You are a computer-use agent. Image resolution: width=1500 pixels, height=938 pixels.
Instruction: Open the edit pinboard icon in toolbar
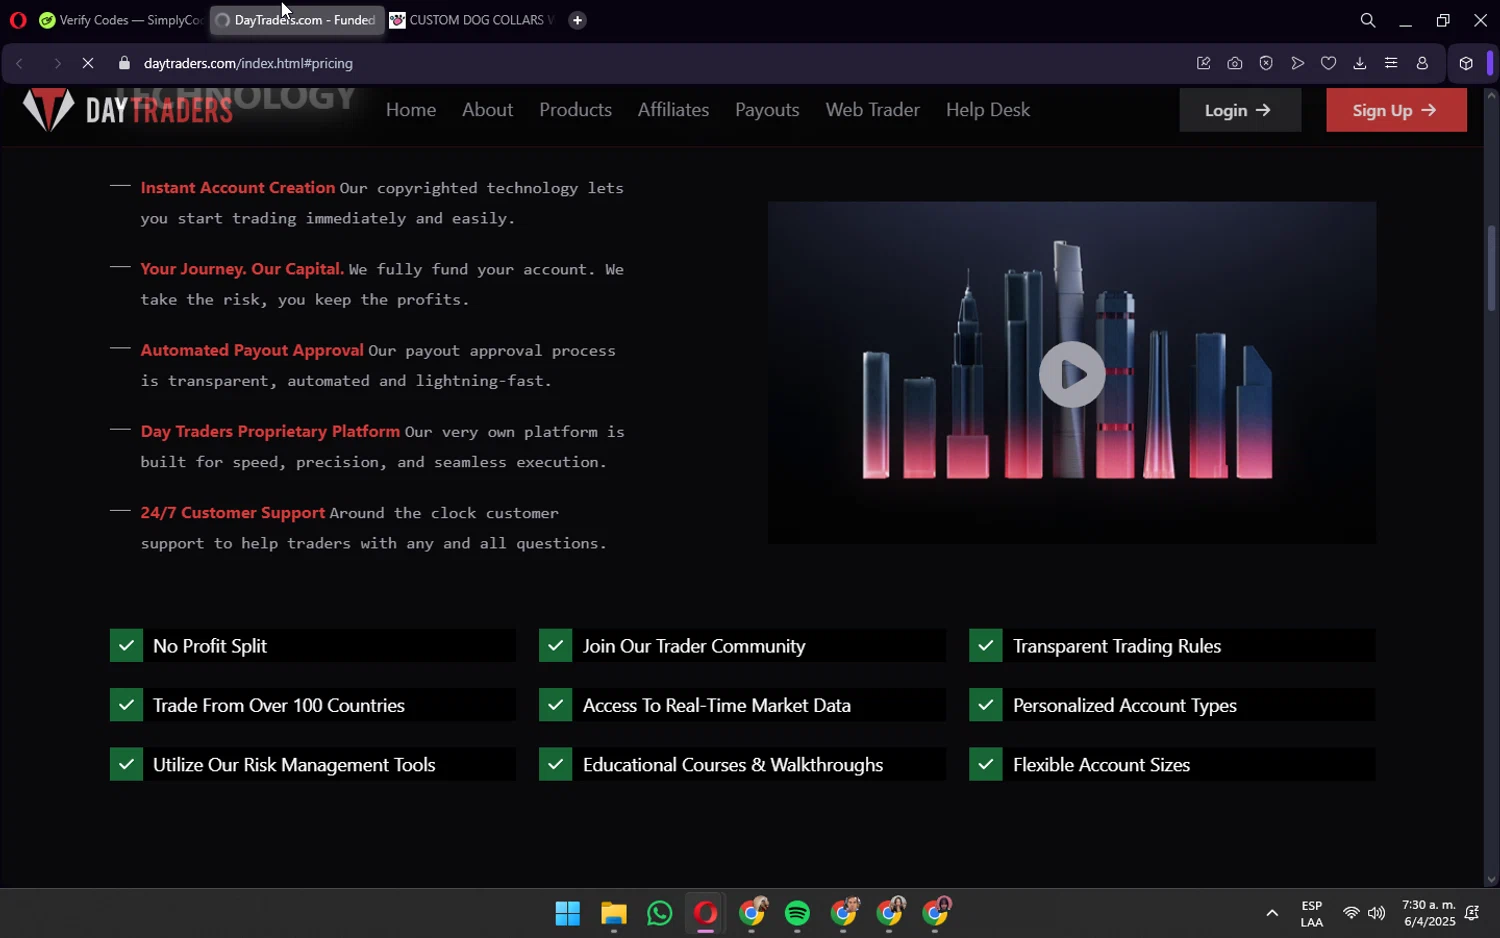pos(1203,63)
